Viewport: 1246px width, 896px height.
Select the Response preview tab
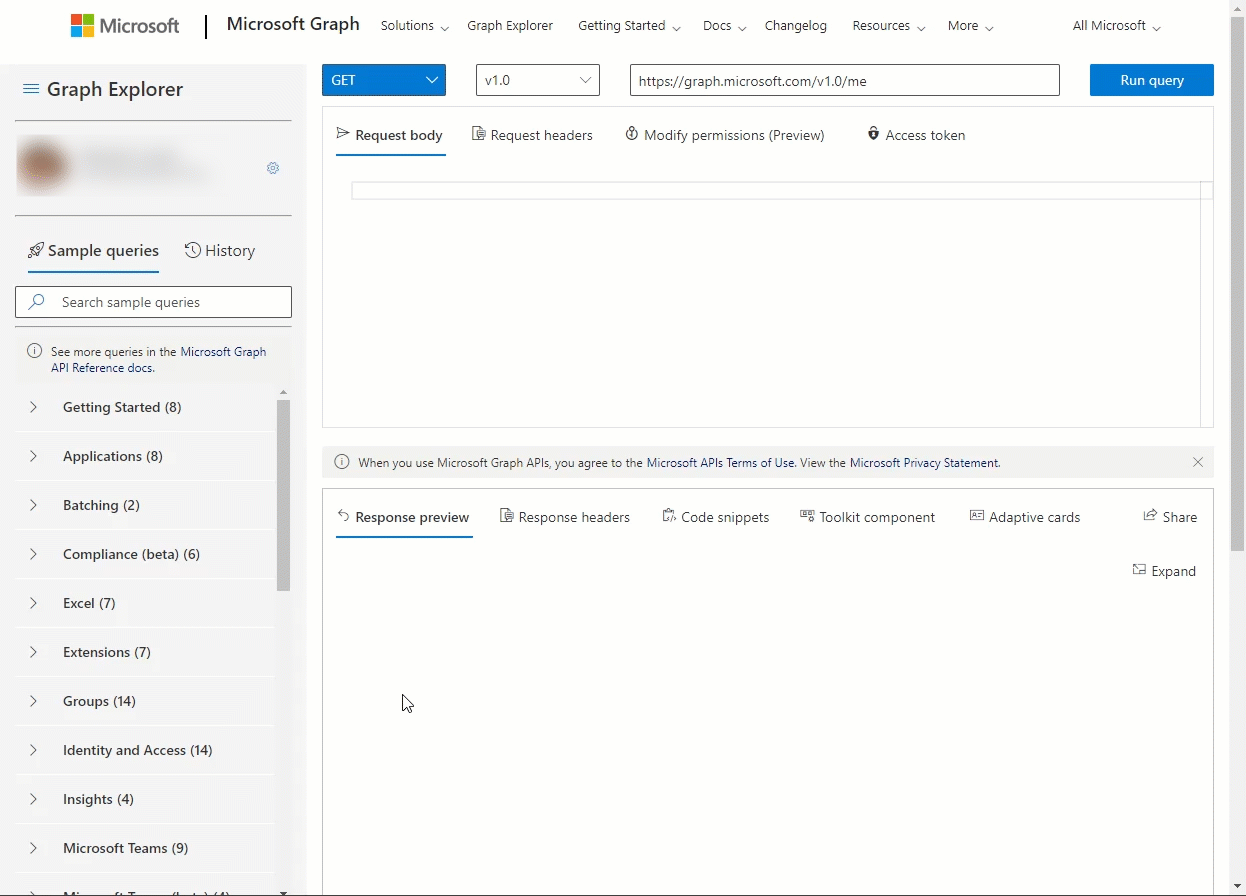click(404, 517)
